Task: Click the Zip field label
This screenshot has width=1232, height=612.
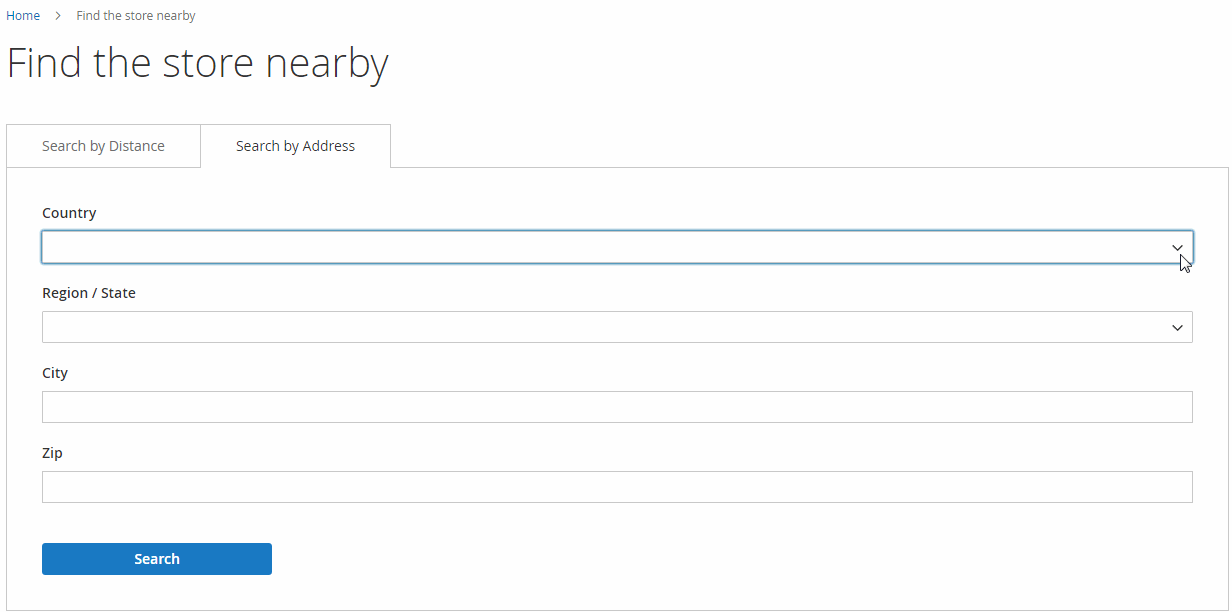Action: pyautogui.click(x=52, y=453)
